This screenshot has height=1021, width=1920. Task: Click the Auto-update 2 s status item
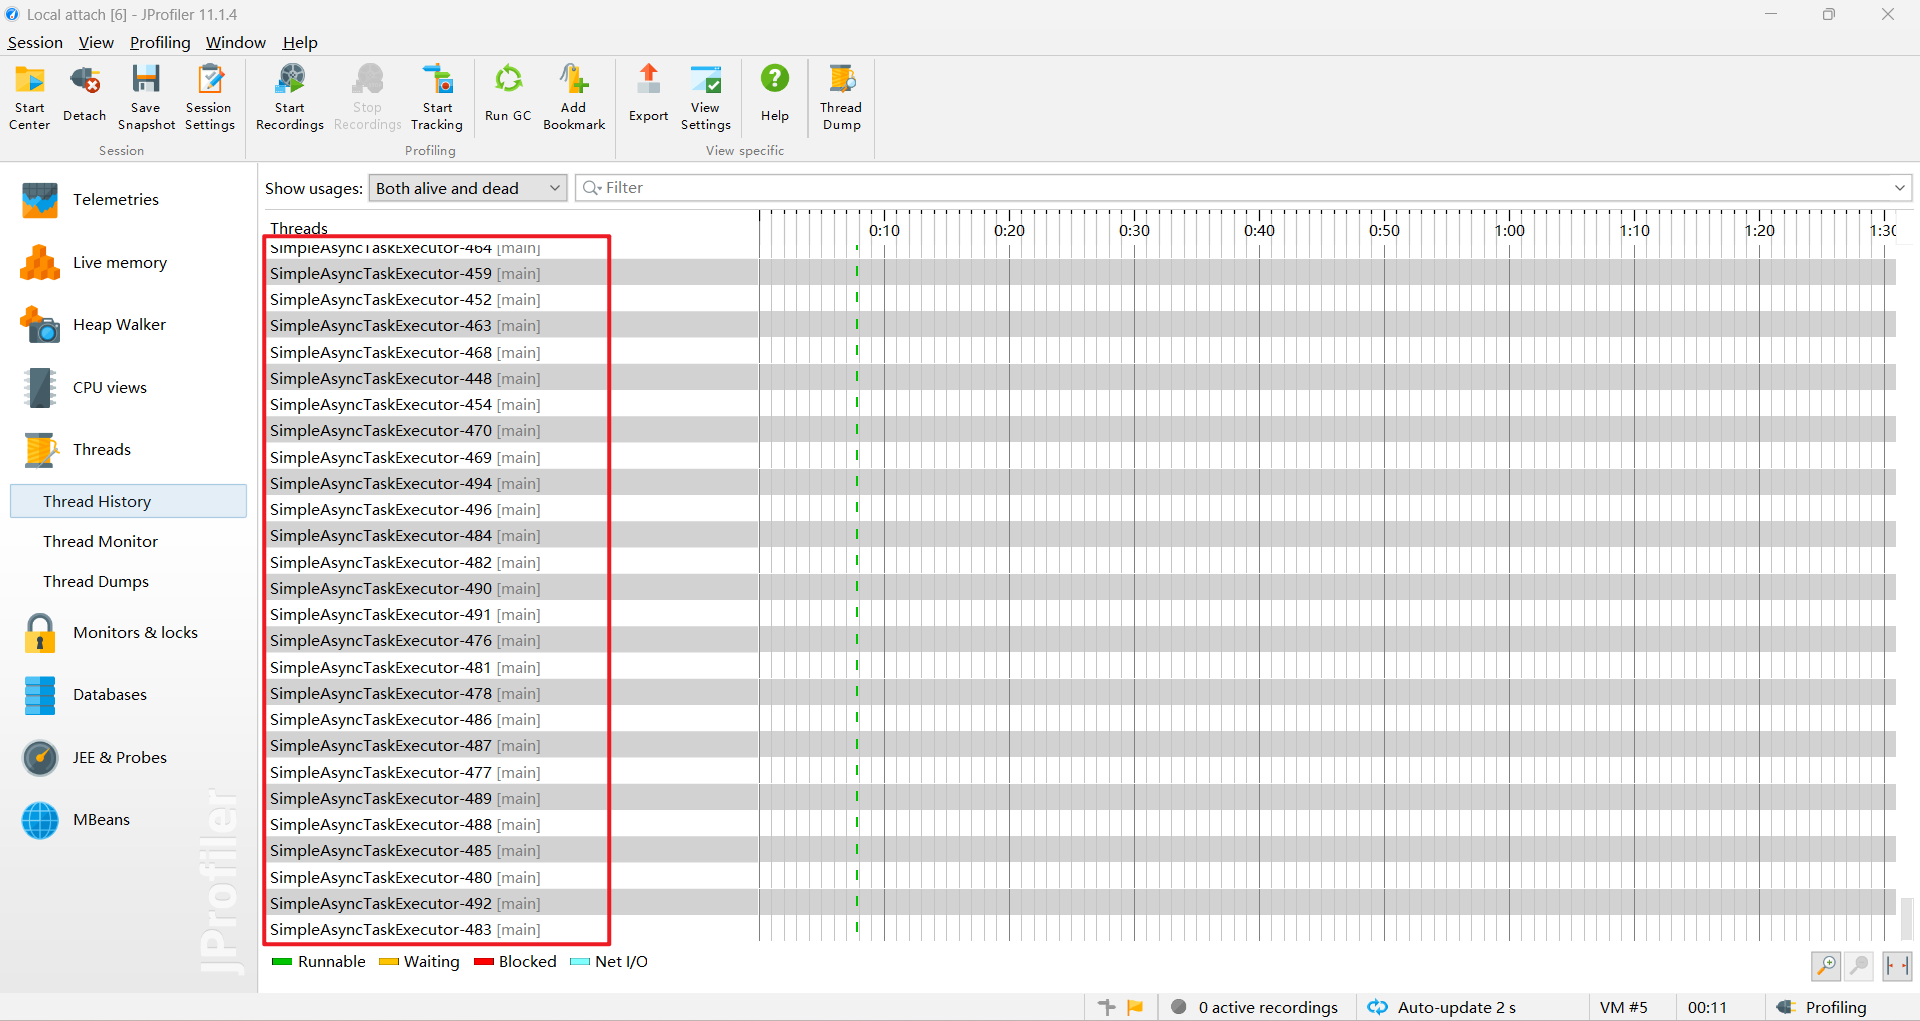coord(1442,1007)
